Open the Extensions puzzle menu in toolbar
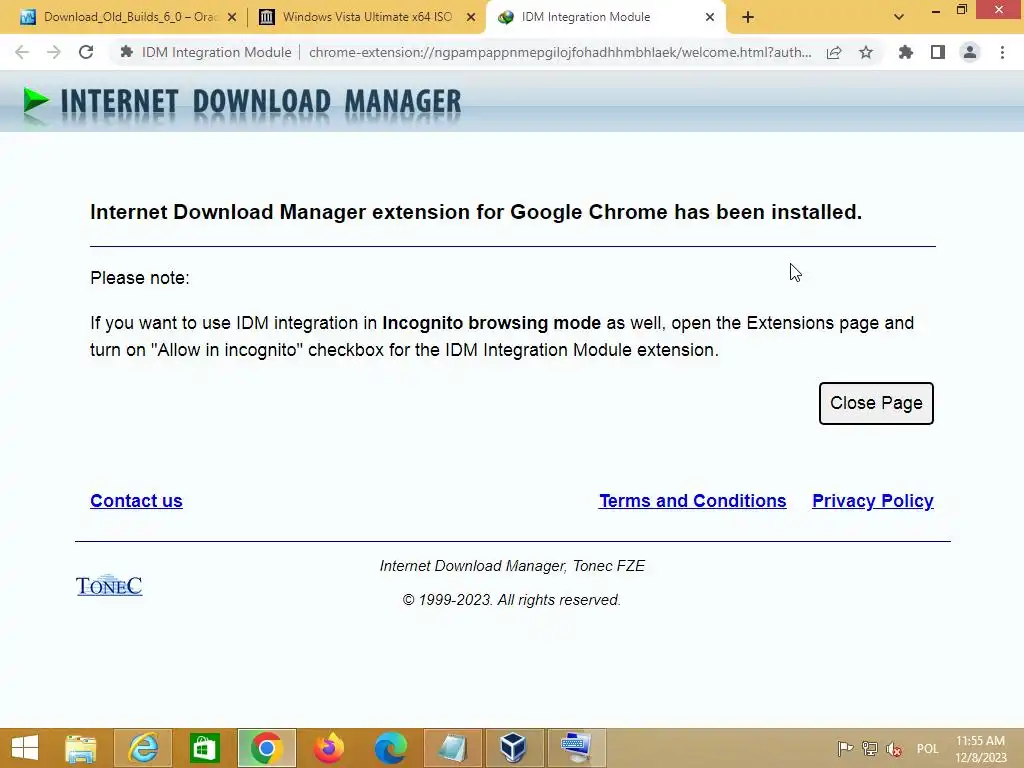This screenshot has width=1024, height=768. tap(905, 52)
